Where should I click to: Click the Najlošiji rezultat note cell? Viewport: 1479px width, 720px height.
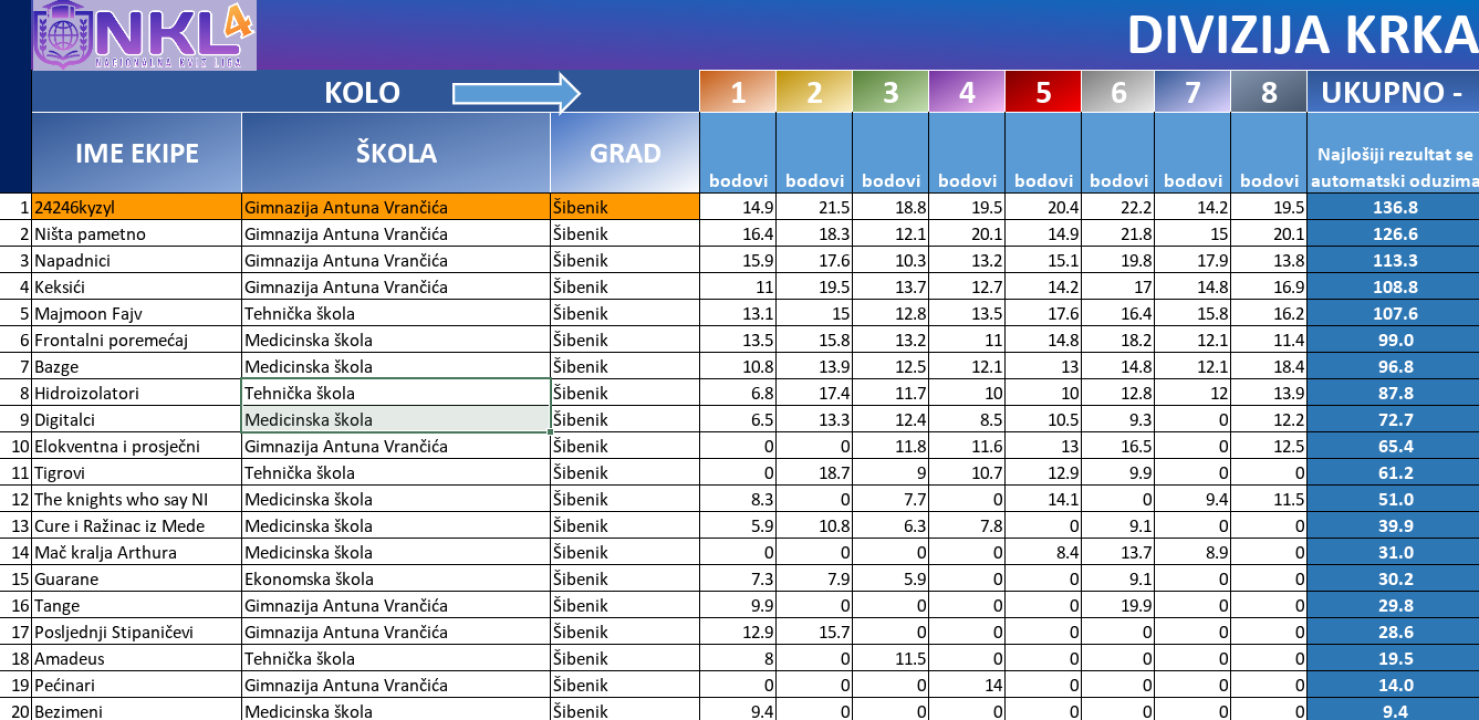click(x=1392, y=166)
